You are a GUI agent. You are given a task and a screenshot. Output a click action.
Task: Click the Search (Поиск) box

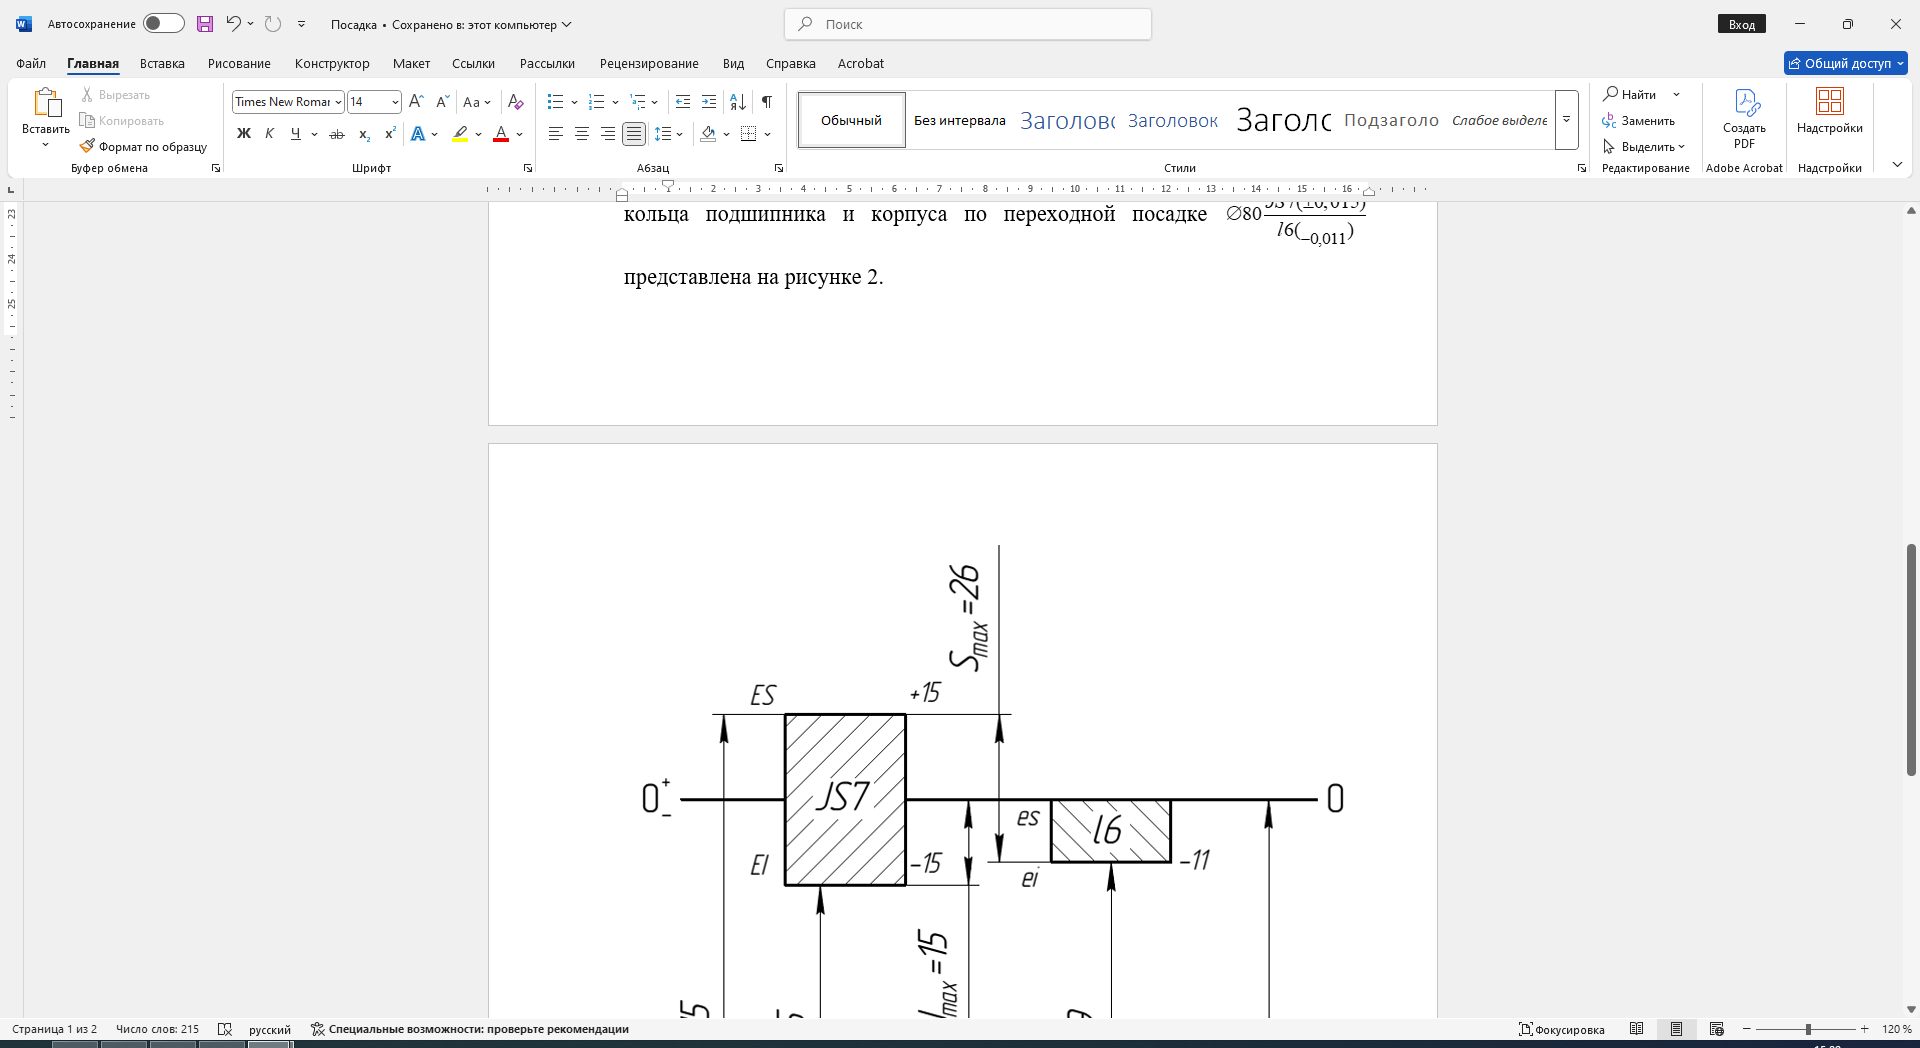(968, 24)
